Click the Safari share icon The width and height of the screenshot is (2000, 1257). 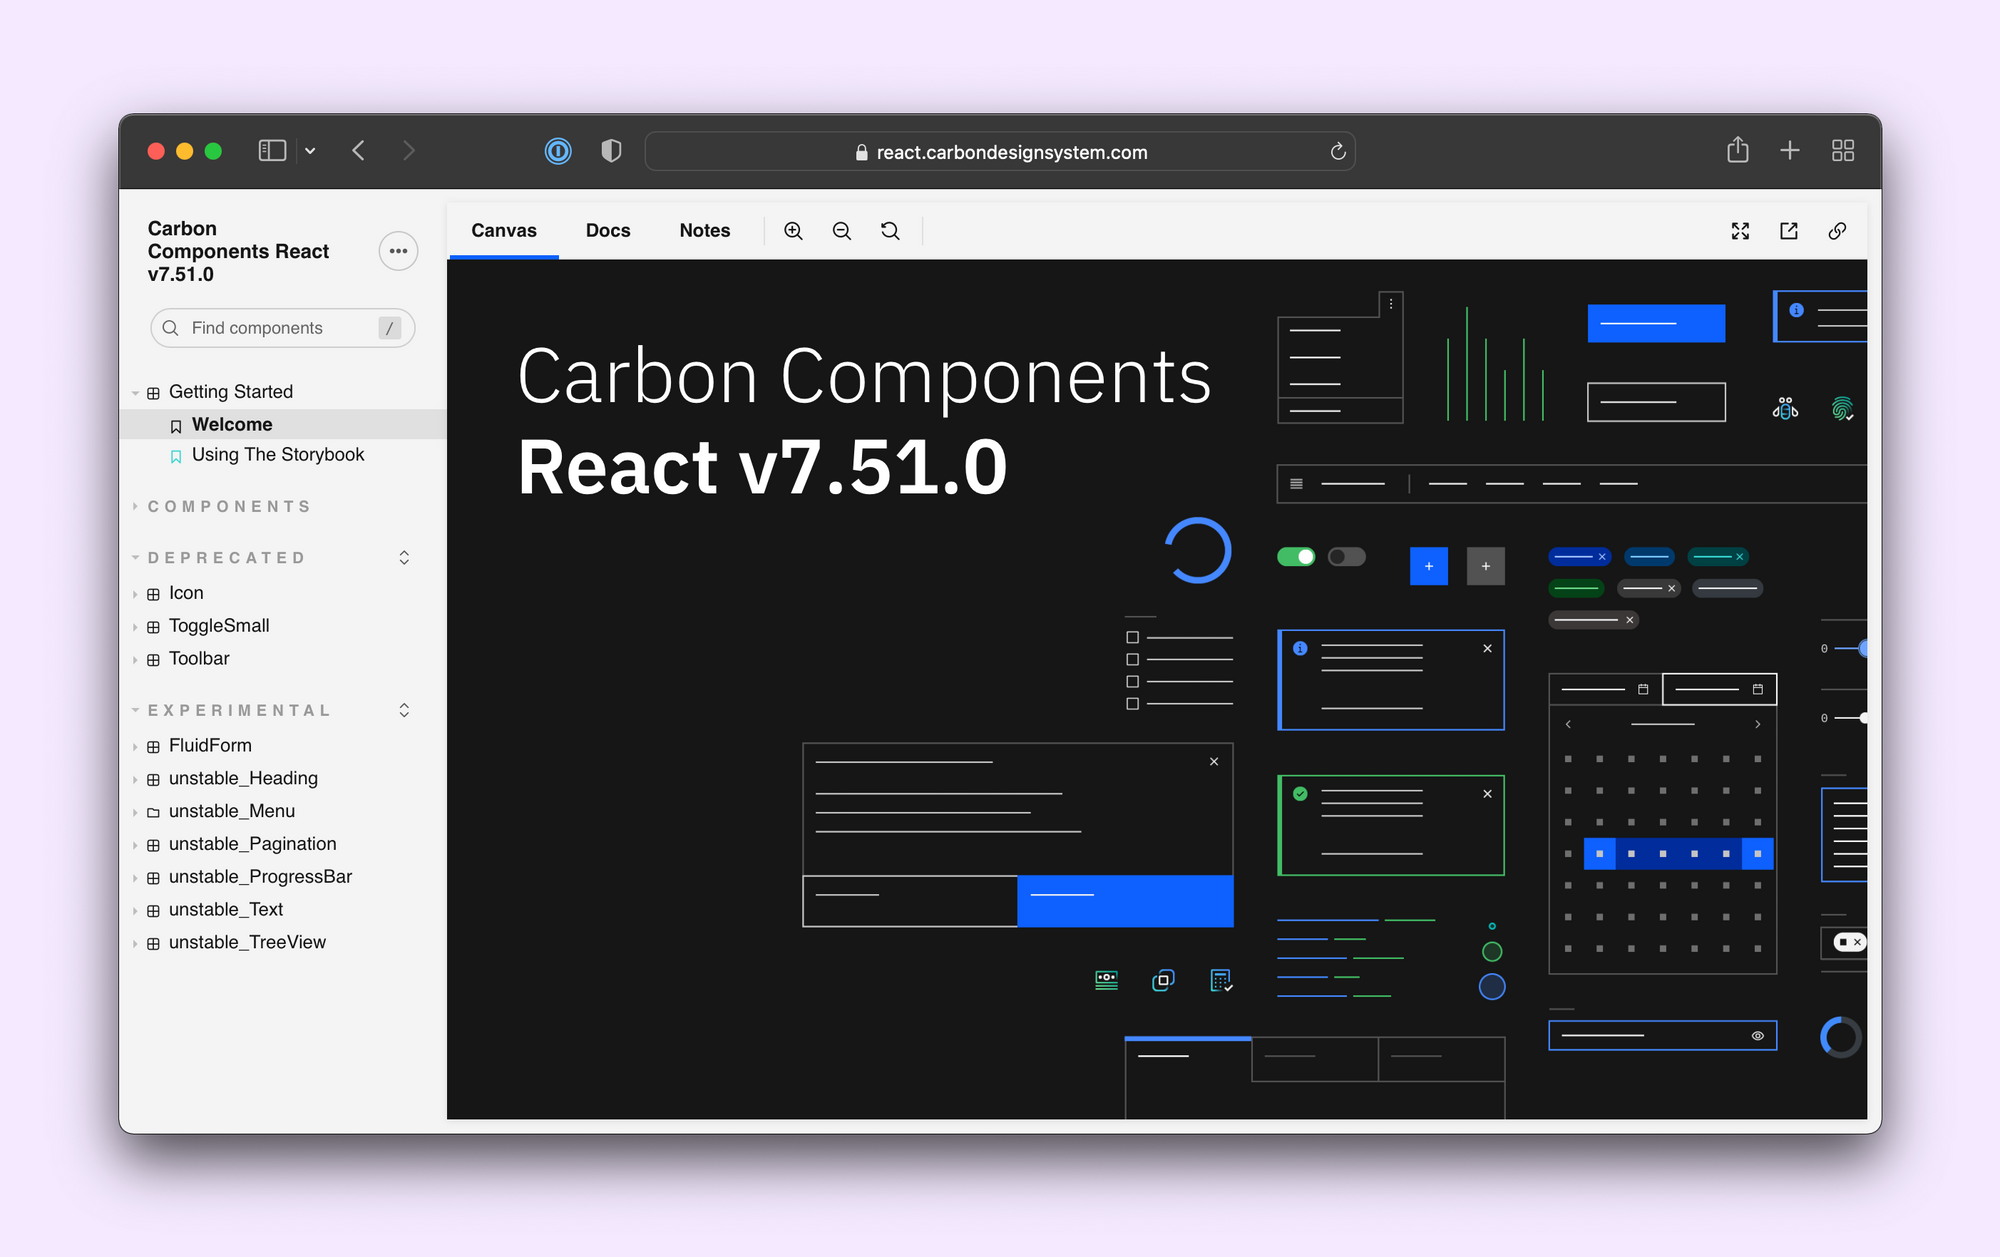1738,151
